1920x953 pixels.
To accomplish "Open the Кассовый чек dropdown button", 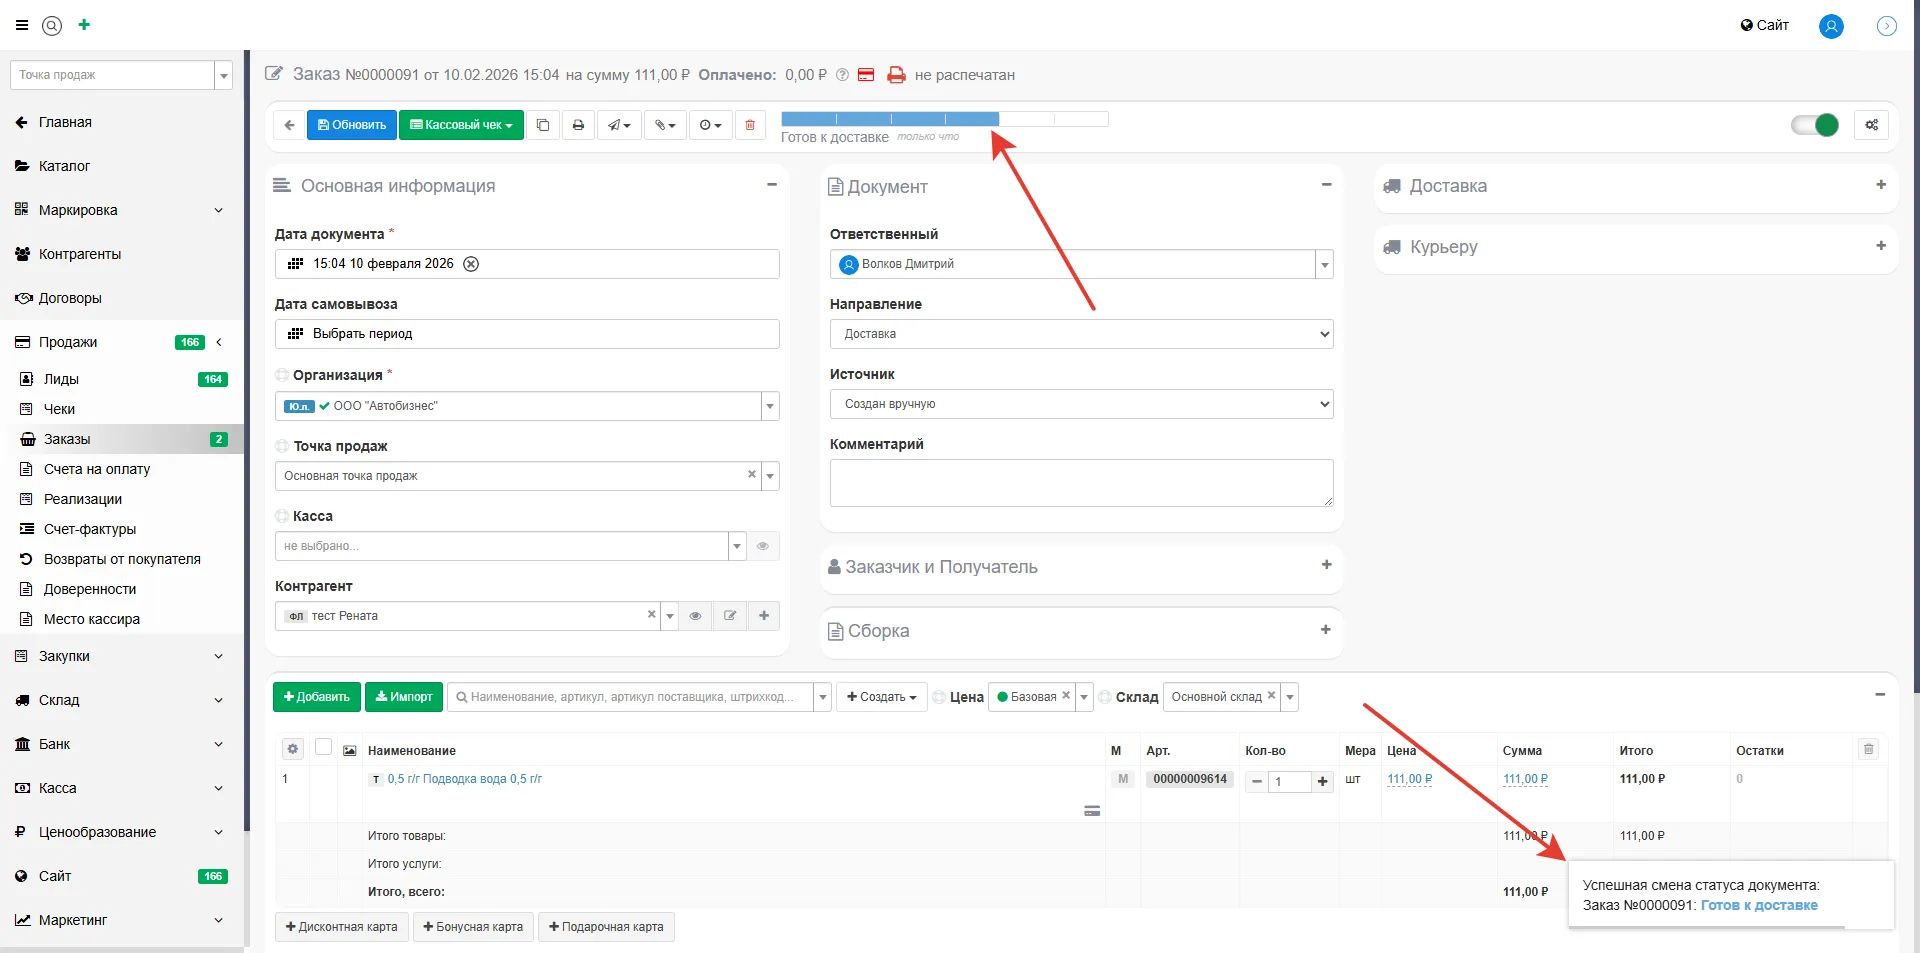I will 461,125.
